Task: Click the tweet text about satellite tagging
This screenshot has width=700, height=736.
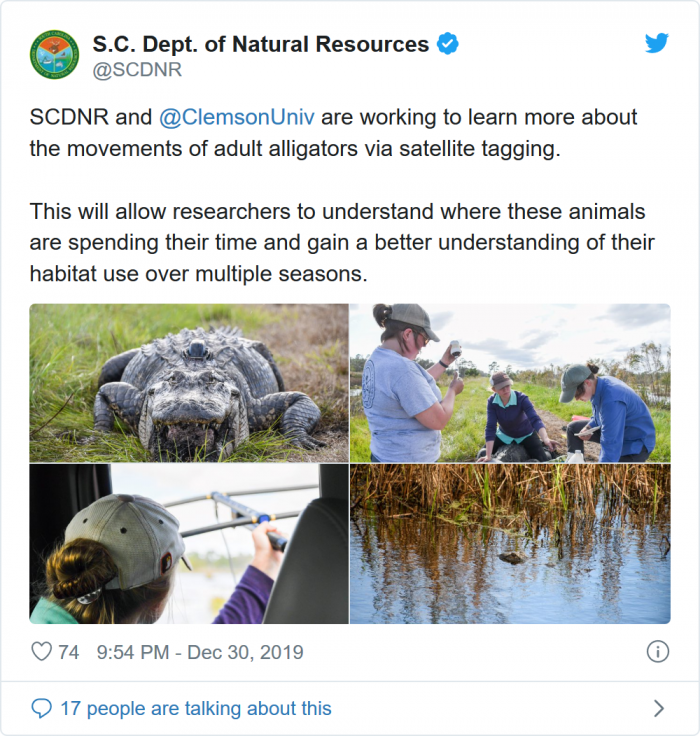Action: click(333, 135)
